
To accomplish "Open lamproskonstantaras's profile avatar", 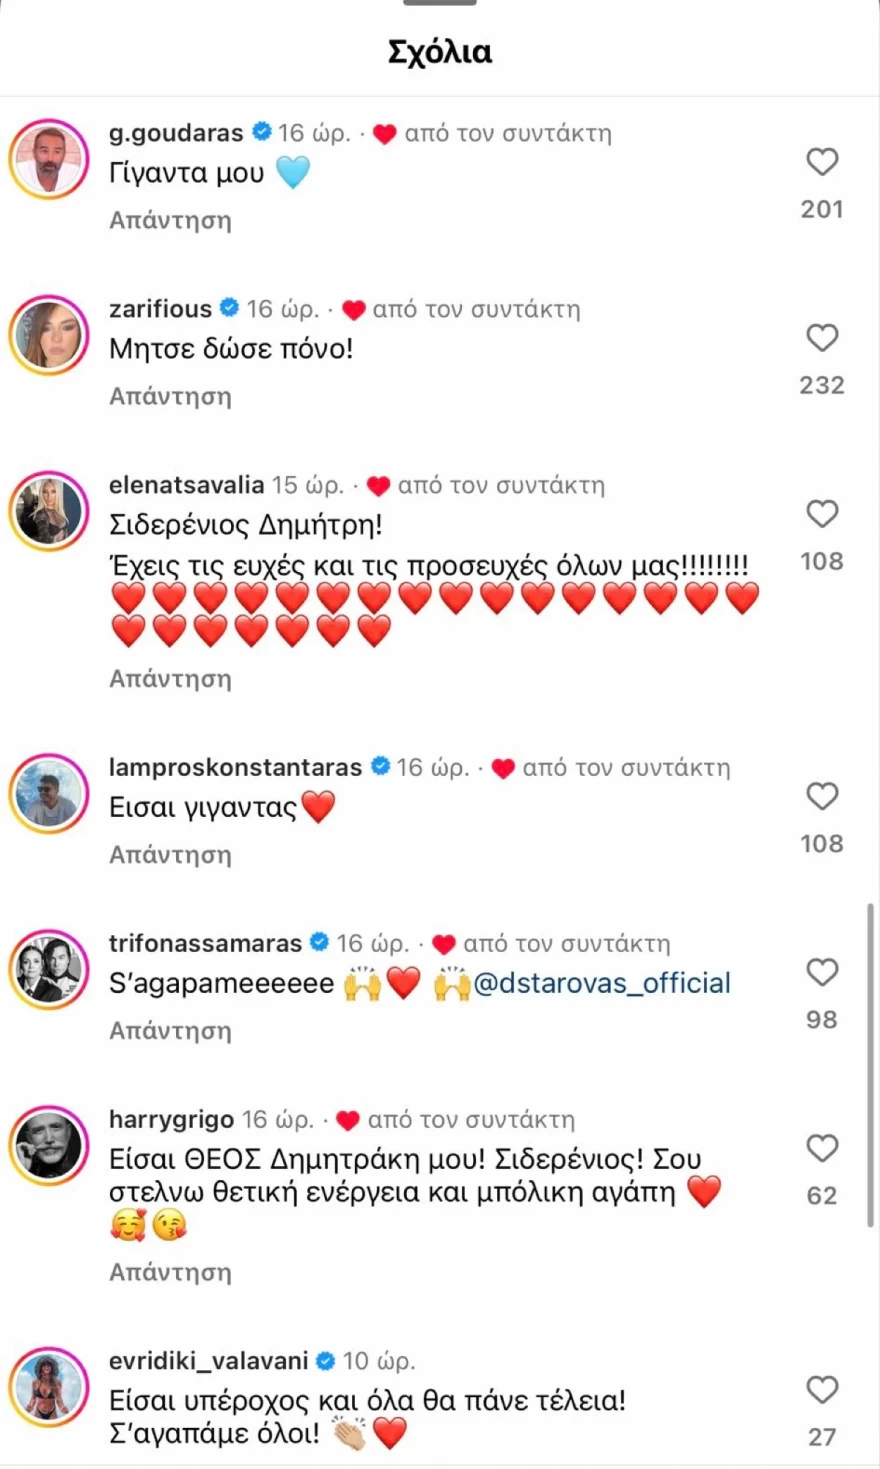I will tap(49, 794).
